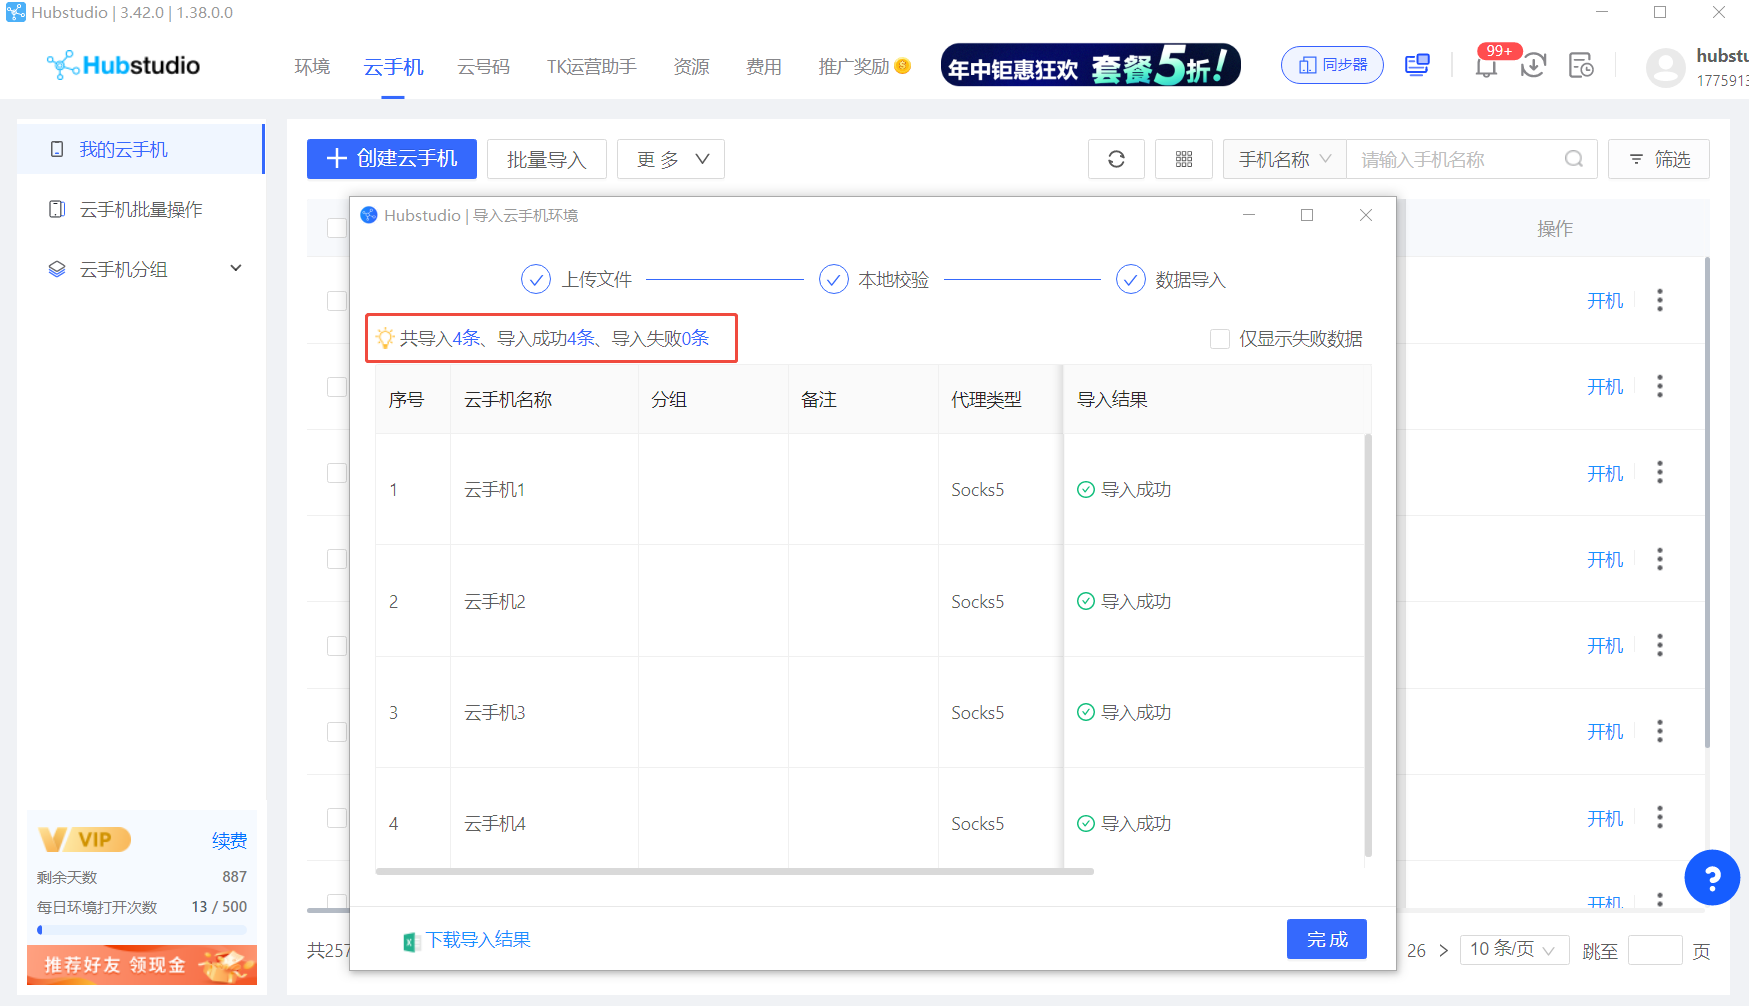Open the task log icon in header
Screen dimensions: 1749x1006
[1581, 66]
